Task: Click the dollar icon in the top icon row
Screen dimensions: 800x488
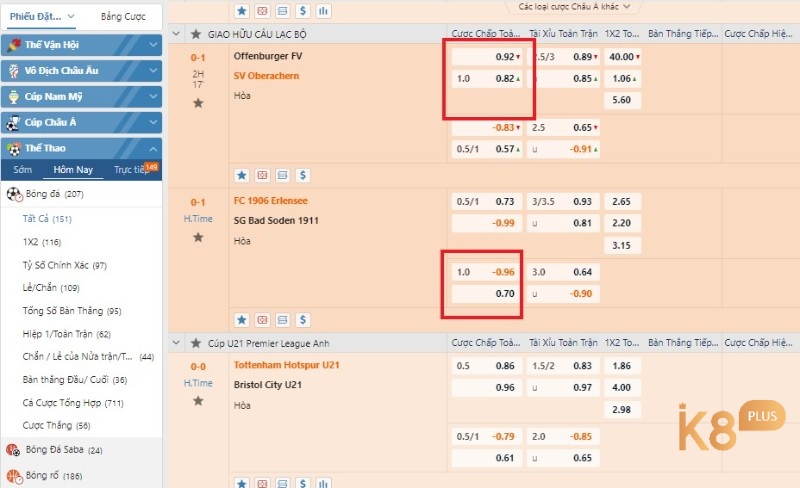Action: (303, 11)
